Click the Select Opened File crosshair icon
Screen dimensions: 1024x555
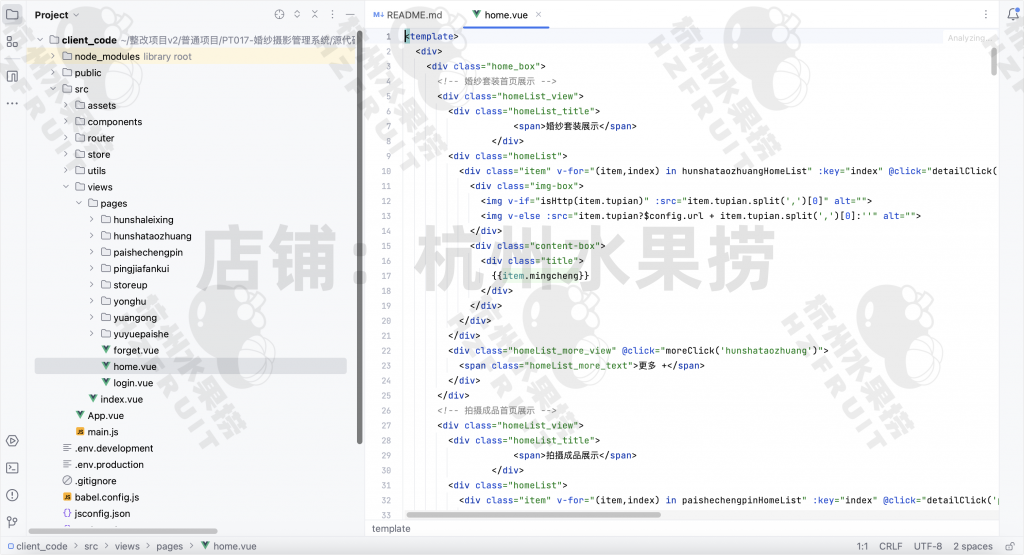point(279,15)
